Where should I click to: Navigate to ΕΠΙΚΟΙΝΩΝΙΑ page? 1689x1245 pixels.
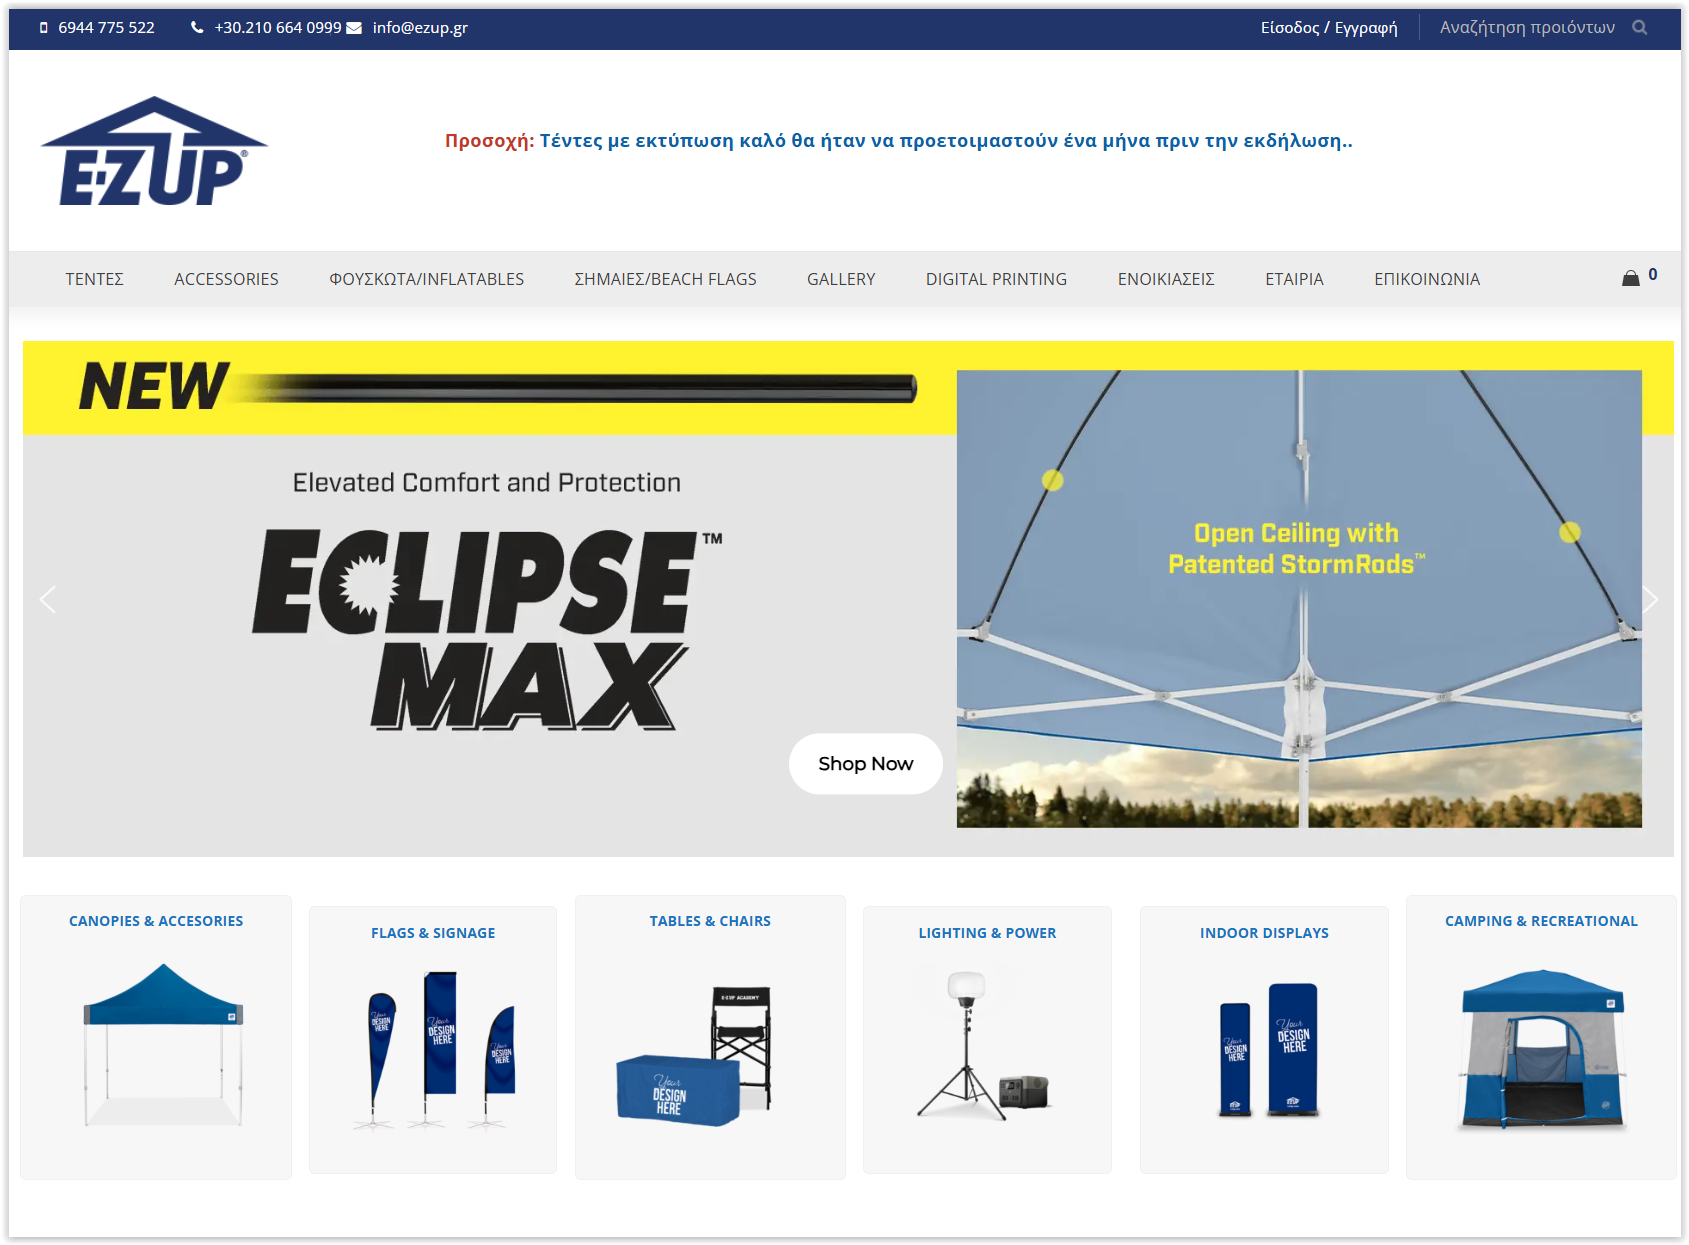1426,279
